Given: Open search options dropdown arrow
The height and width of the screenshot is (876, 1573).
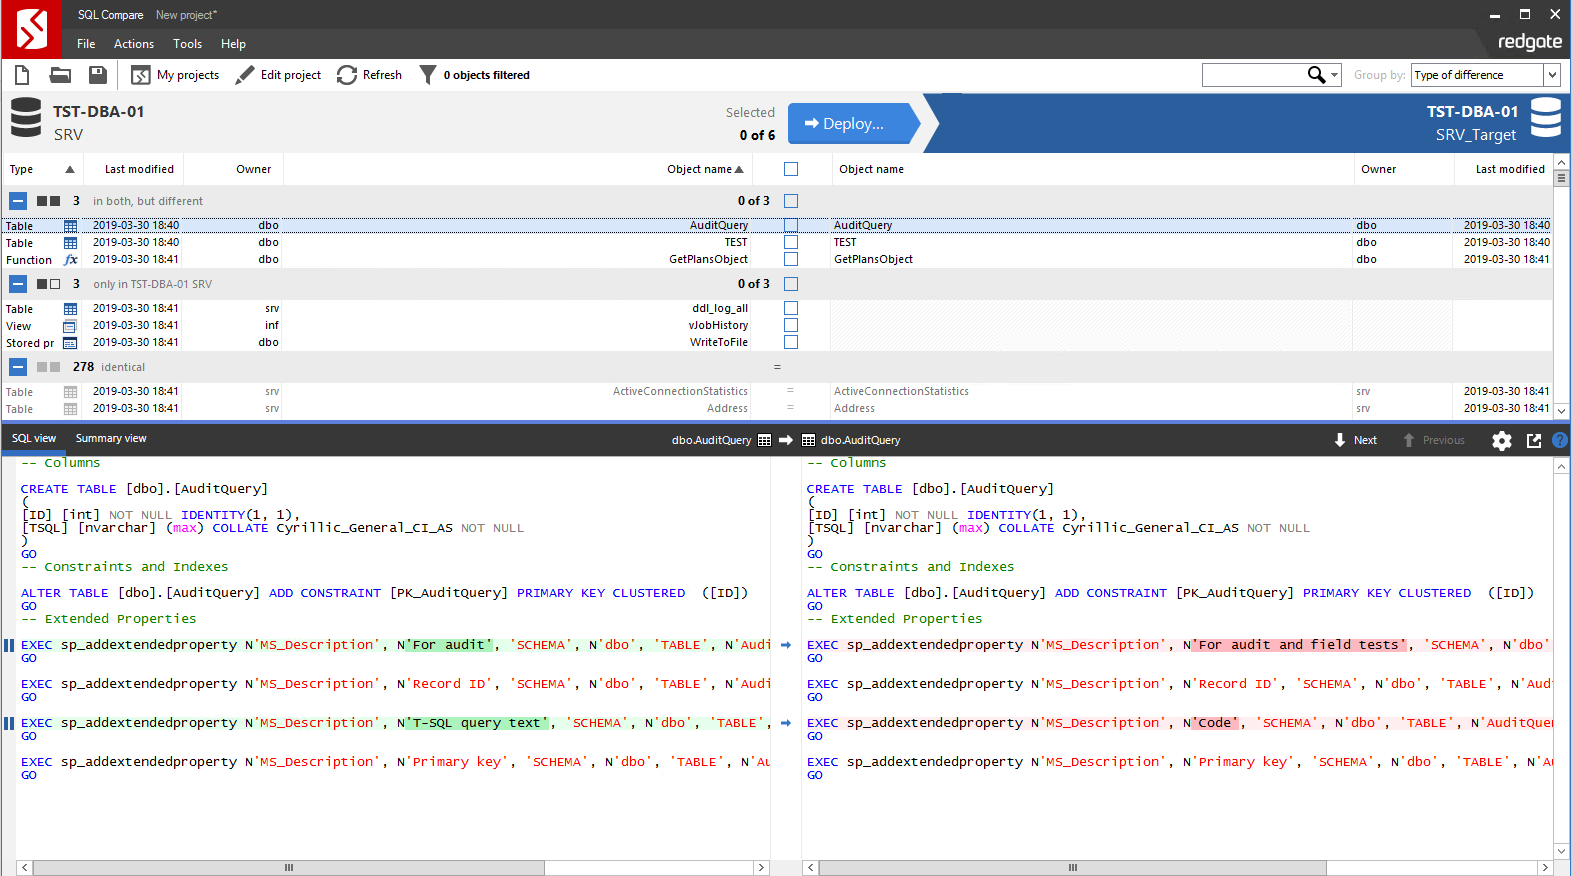Looking at the screenshot, I should (1335, 75).
